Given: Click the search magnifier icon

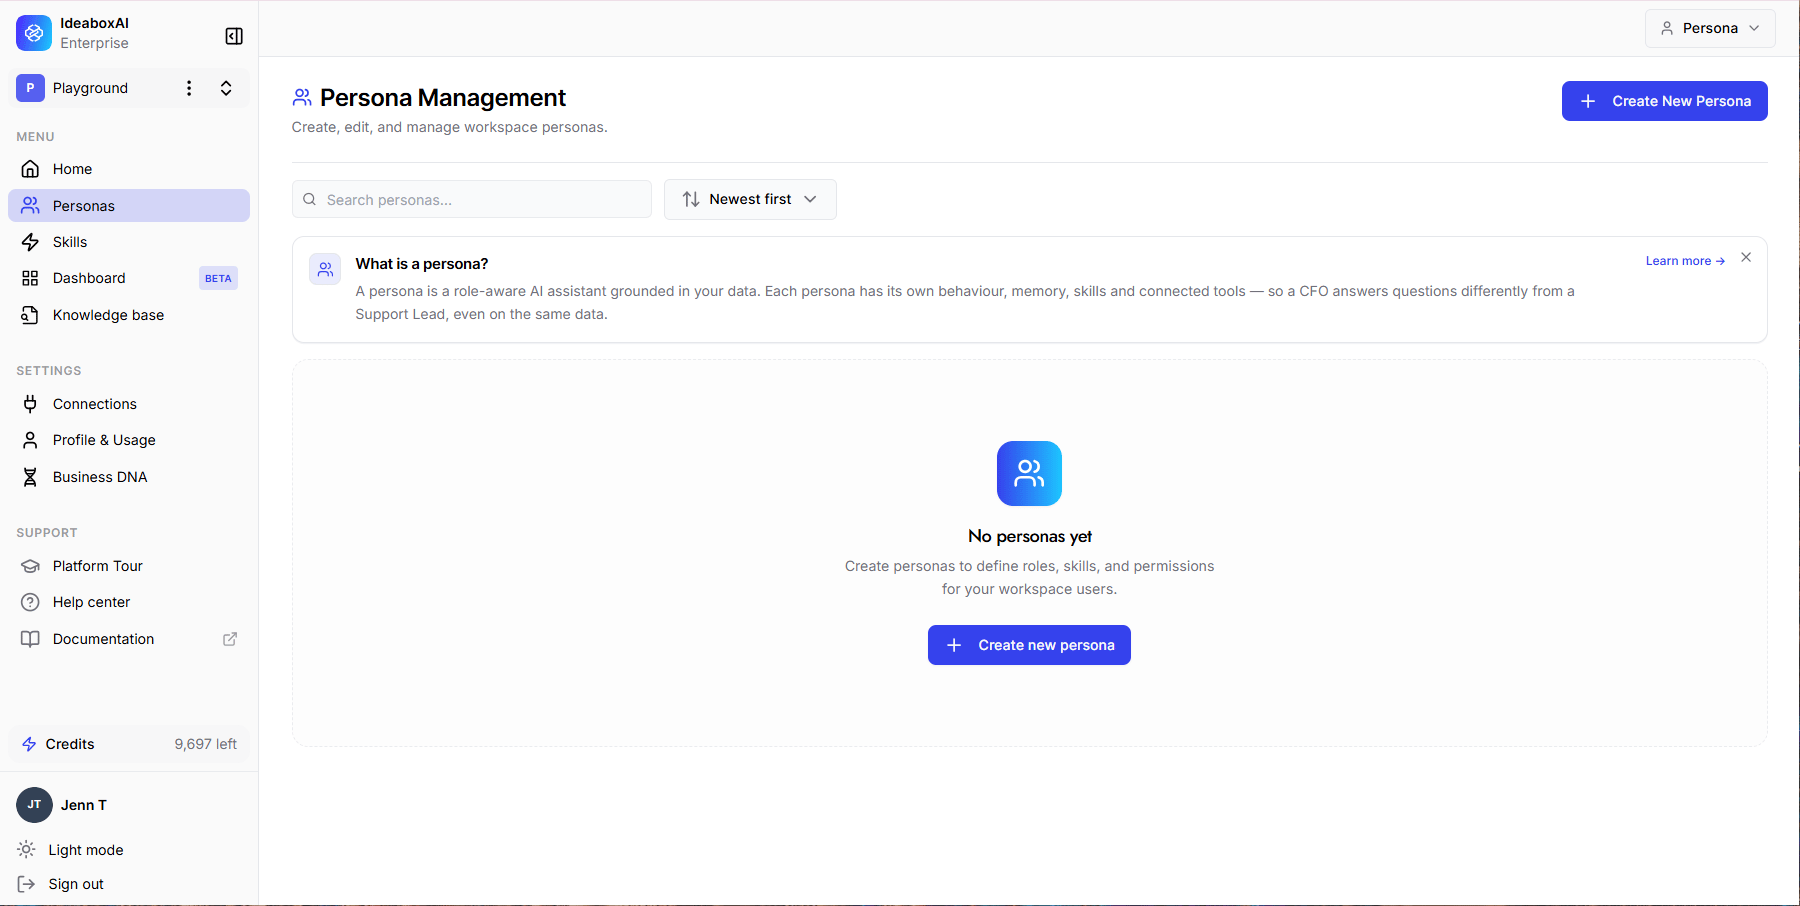Looking at the screenshot, I should [310, 199].
